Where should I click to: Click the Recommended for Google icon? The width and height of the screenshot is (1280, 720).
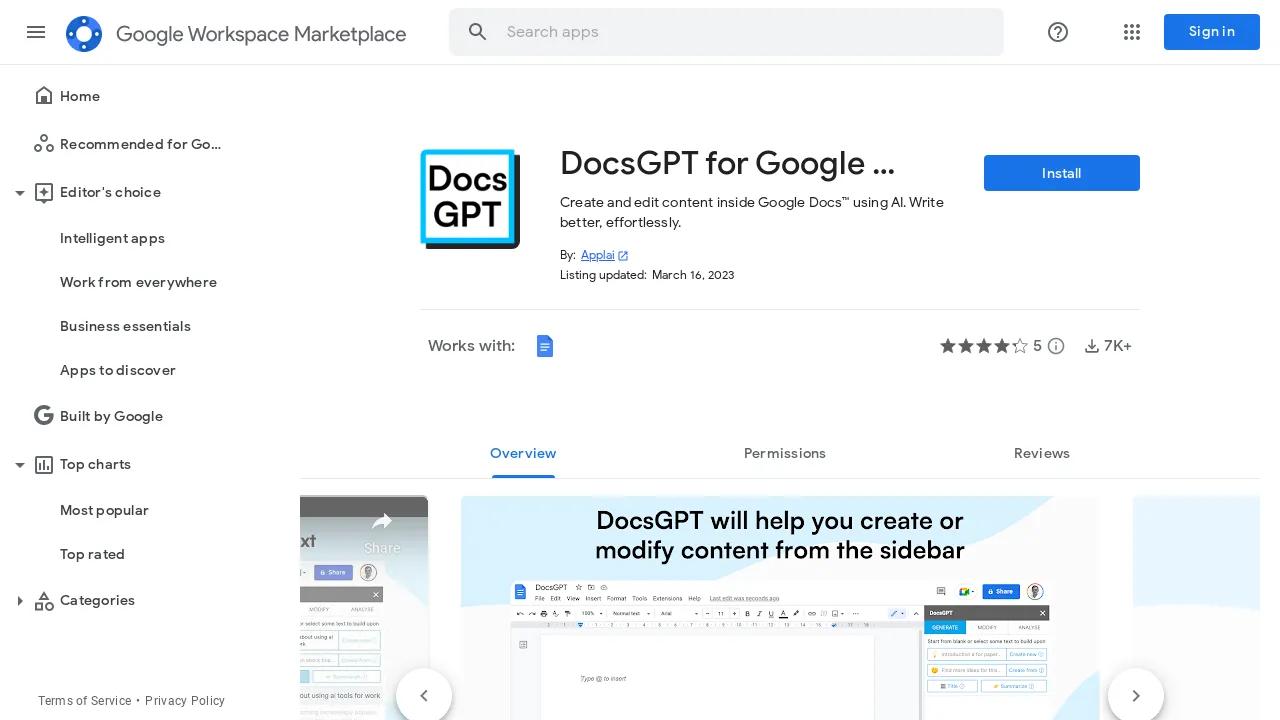(44, 144)
